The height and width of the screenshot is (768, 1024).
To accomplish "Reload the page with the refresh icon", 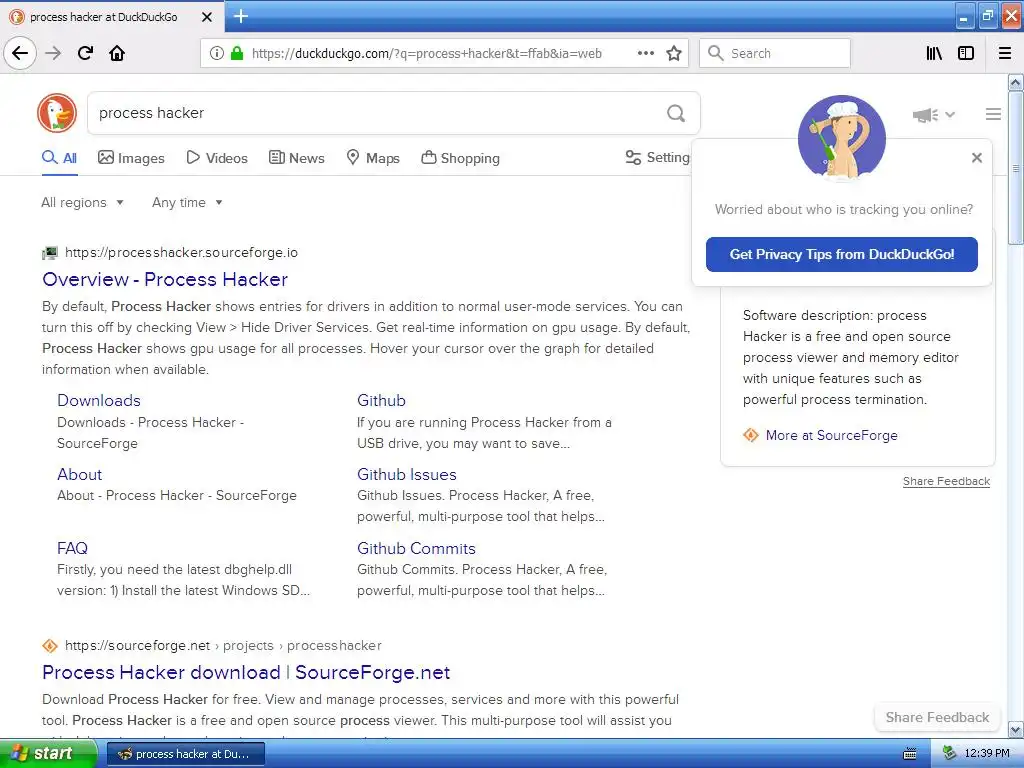I will pos(85,53).
